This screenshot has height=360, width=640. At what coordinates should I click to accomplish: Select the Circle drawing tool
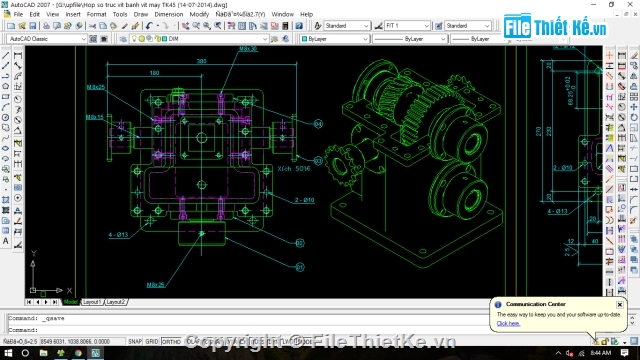point(6,118)
